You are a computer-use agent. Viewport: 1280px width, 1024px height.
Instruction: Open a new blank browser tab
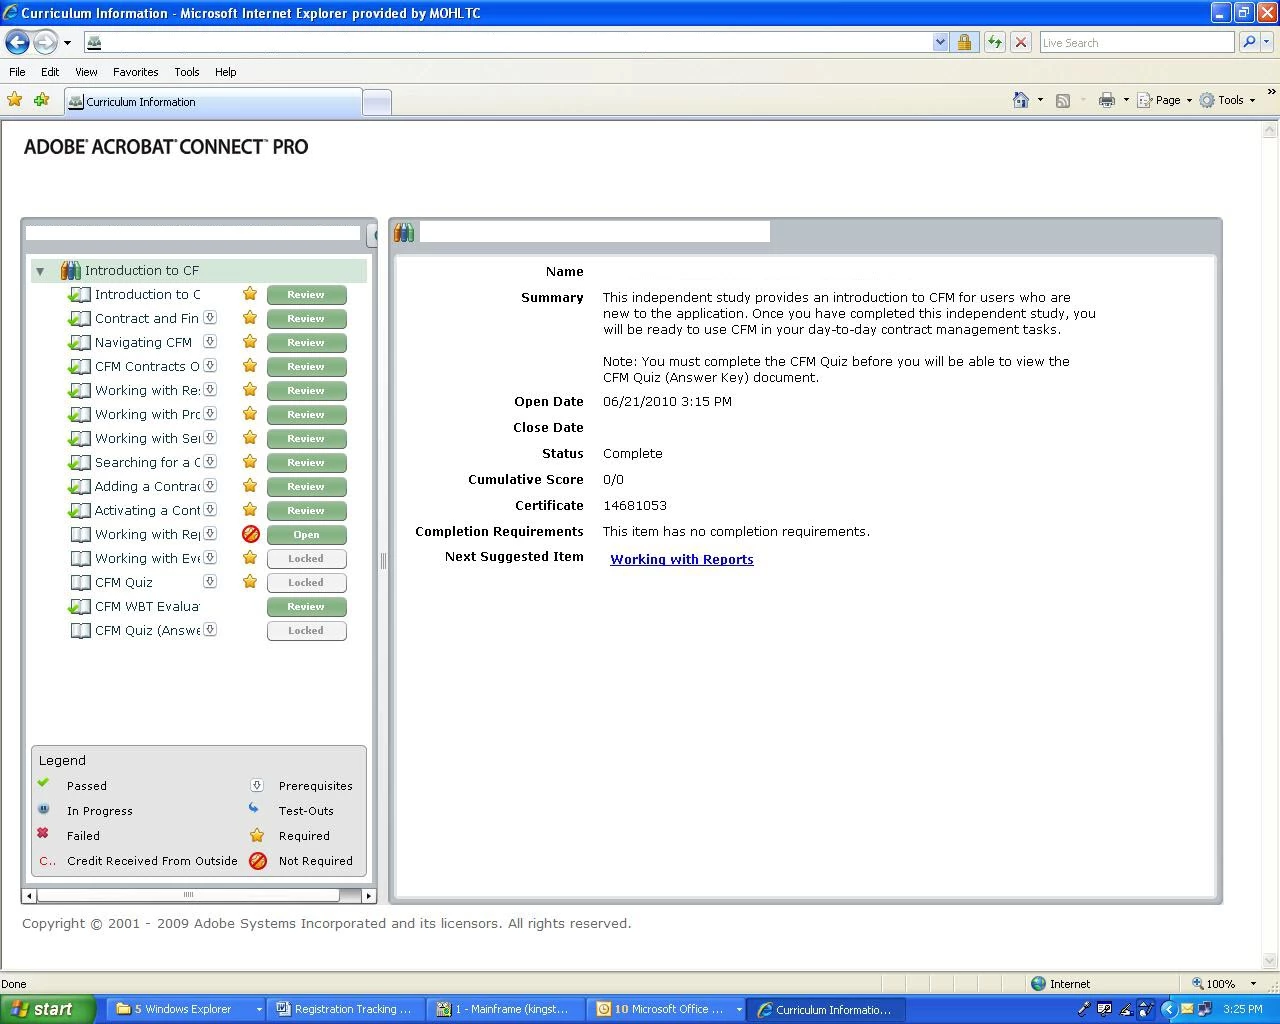tap(376, 102)
